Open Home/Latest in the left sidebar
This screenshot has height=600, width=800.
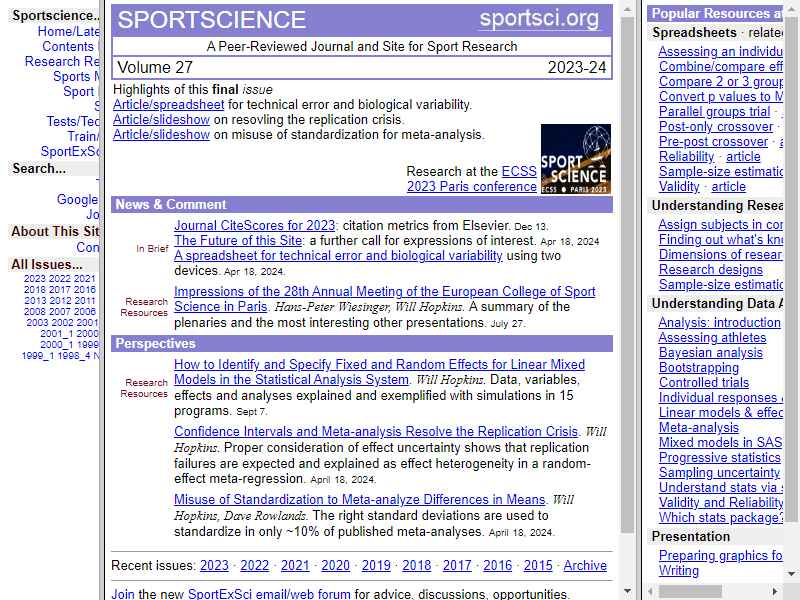(x=68, y=32)
